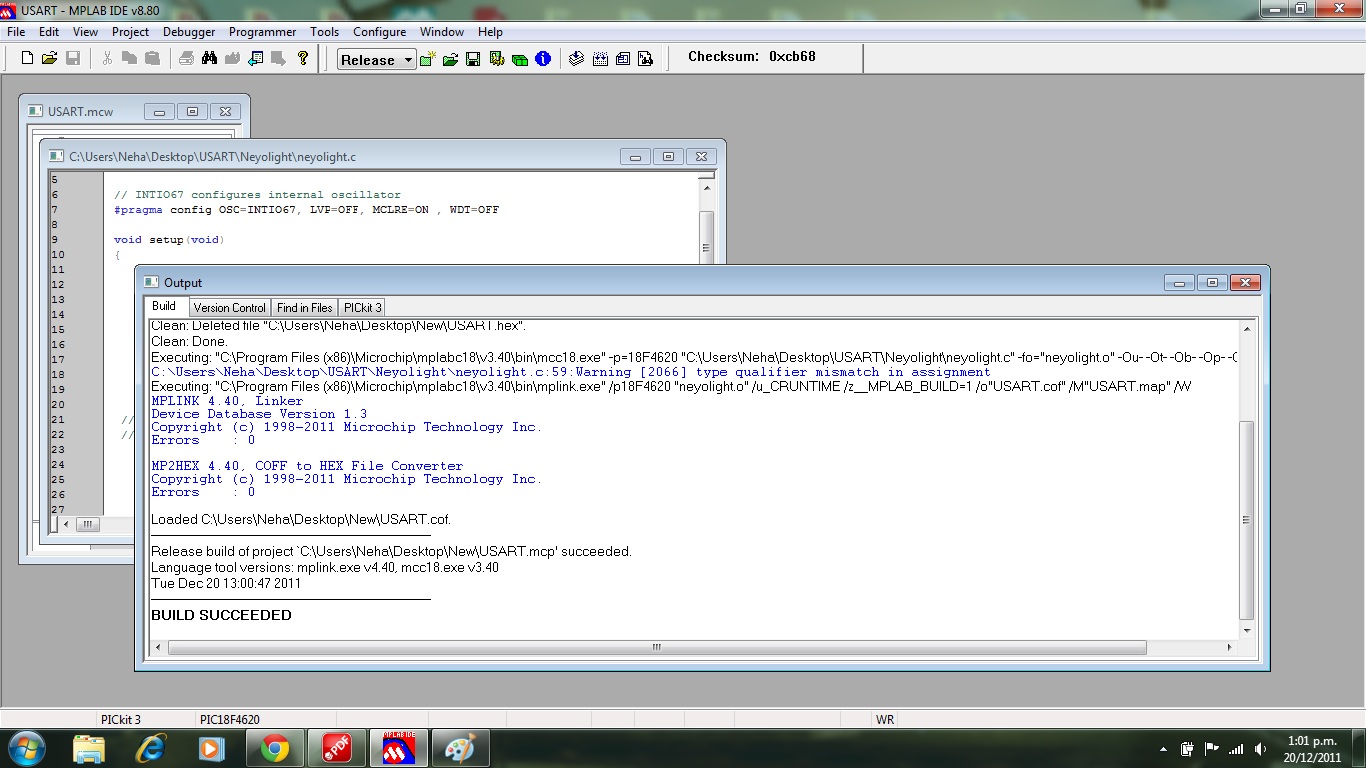Click the '#pragma config OSC=INTIO67' code line
Image resolution: width=1366 pixels, height=768 pixels.
tap(306, 210)
